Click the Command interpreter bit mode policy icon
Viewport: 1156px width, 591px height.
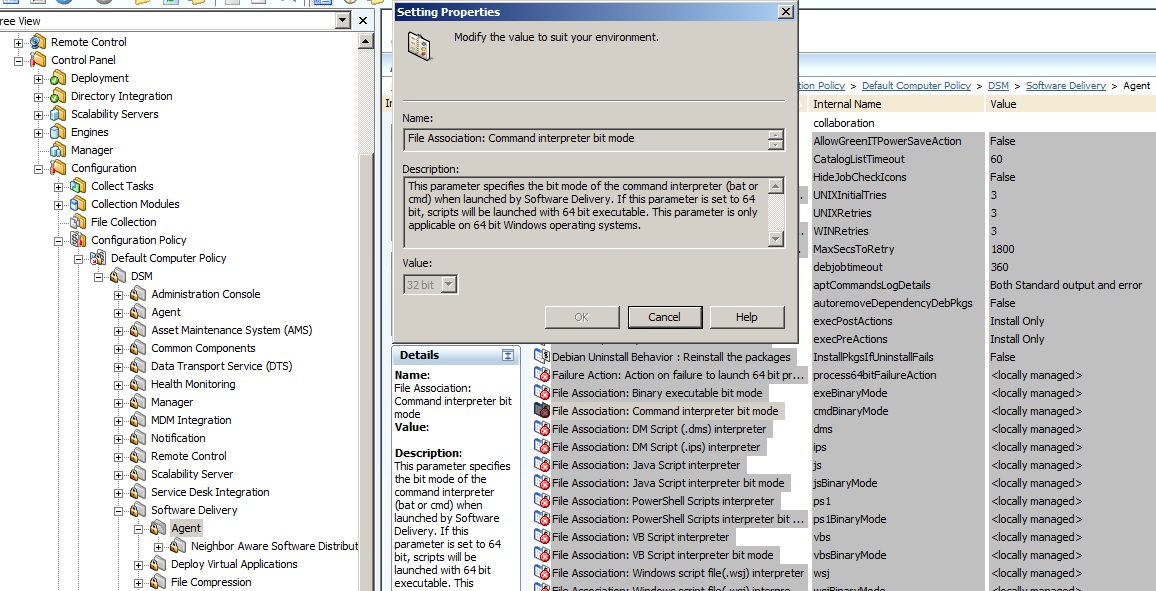click(x=542, y=411)
